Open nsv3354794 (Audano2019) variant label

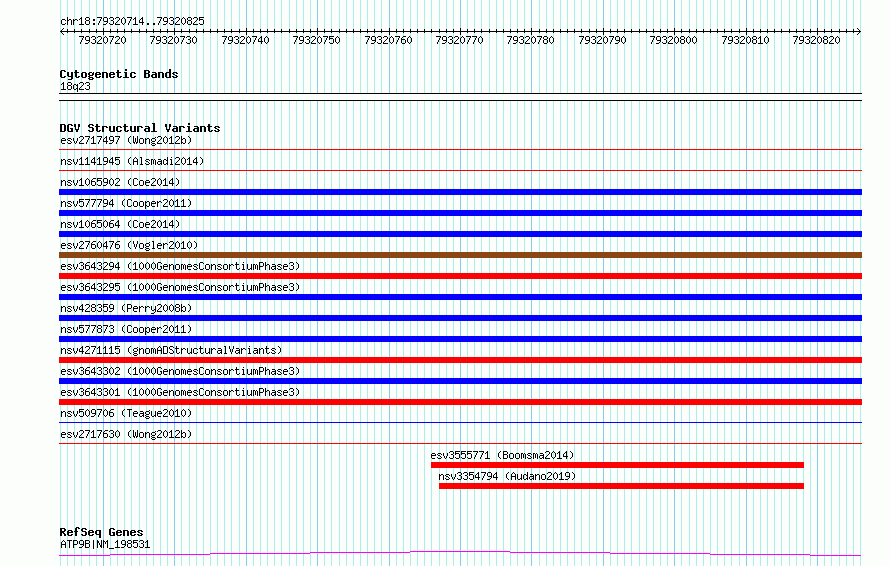click(507, 476)
